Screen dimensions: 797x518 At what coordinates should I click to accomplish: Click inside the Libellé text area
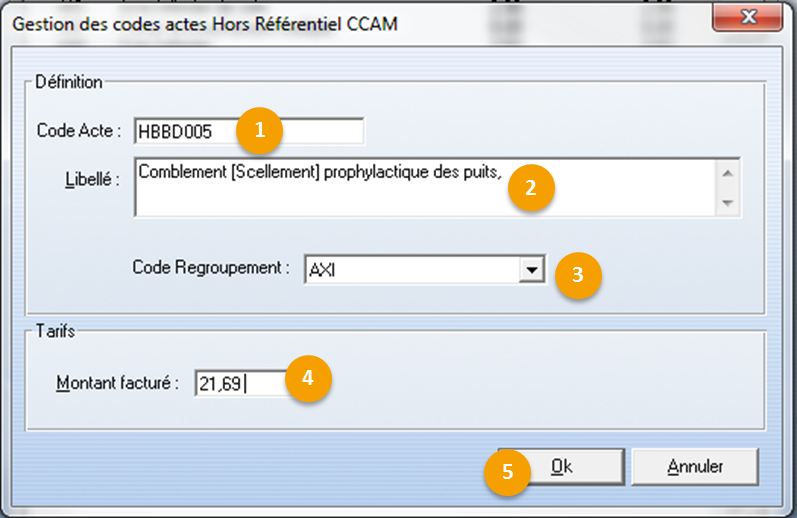tap(425, 187)
